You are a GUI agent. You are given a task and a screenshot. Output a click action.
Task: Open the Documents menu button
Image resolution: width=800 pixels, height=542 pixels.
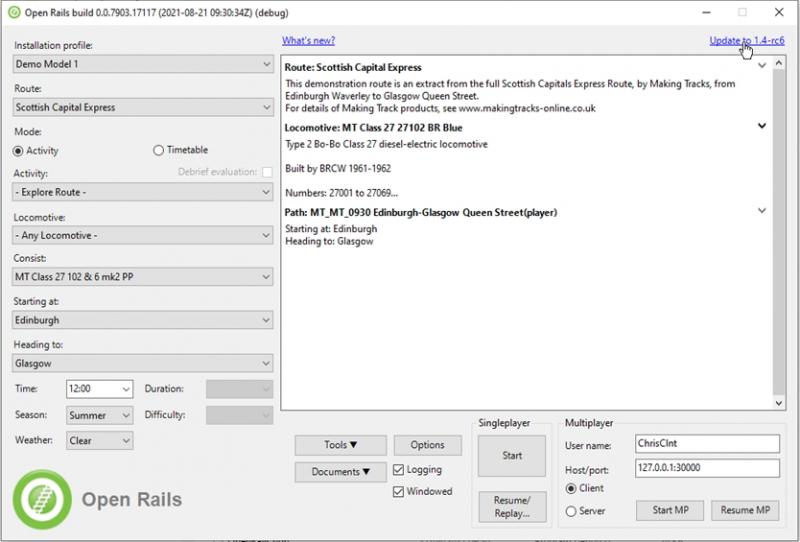coord(340,472)
